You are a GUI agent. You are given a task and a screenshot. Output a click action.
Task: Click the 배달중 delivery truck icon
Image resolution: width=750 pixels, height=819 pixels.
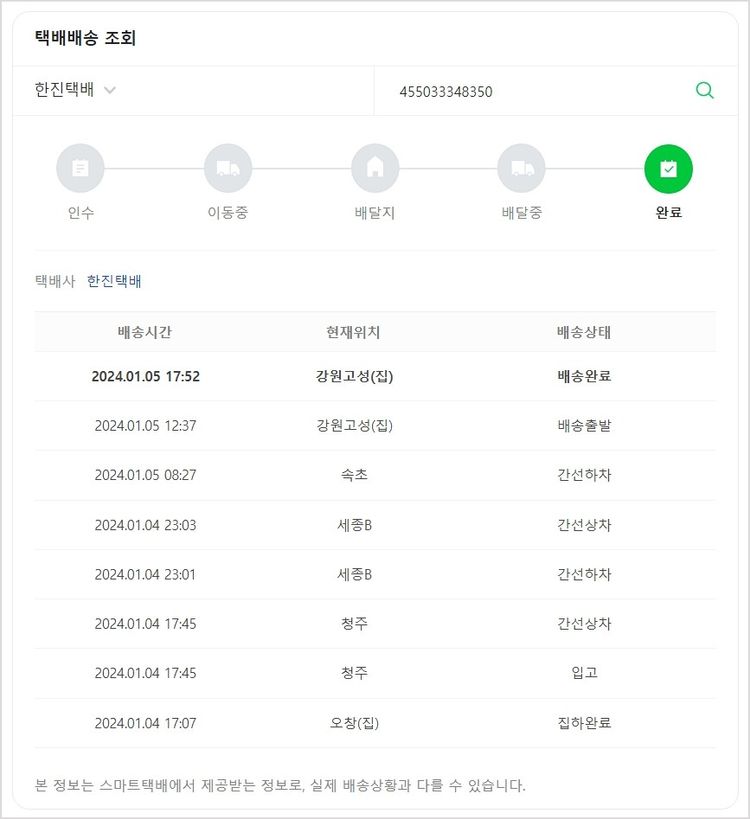pyautogui.click(x=522, y=168)
